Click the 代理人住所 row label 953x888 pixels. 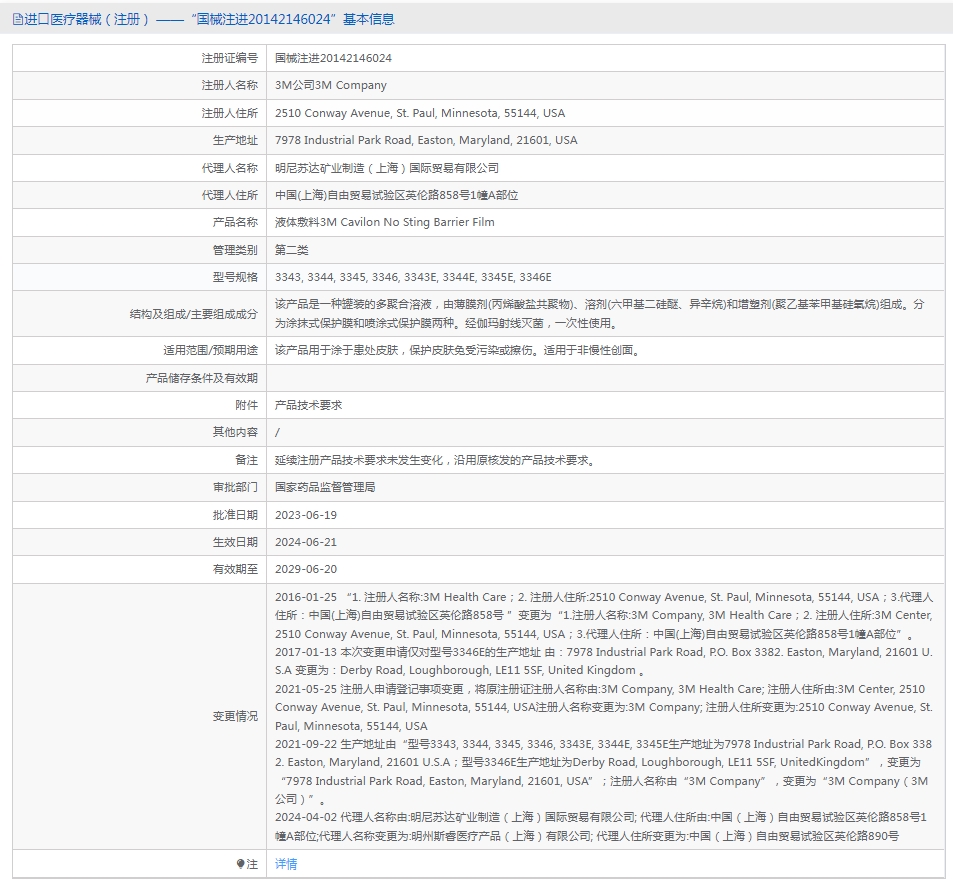point(230,195)
